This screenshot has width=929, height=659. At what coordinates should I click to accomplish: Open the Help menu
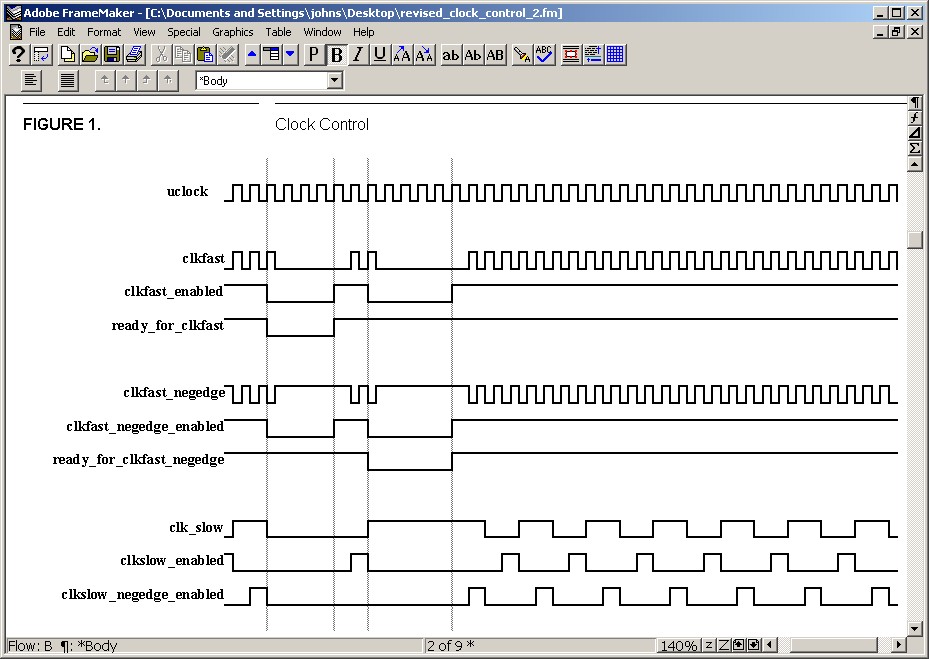364,32
